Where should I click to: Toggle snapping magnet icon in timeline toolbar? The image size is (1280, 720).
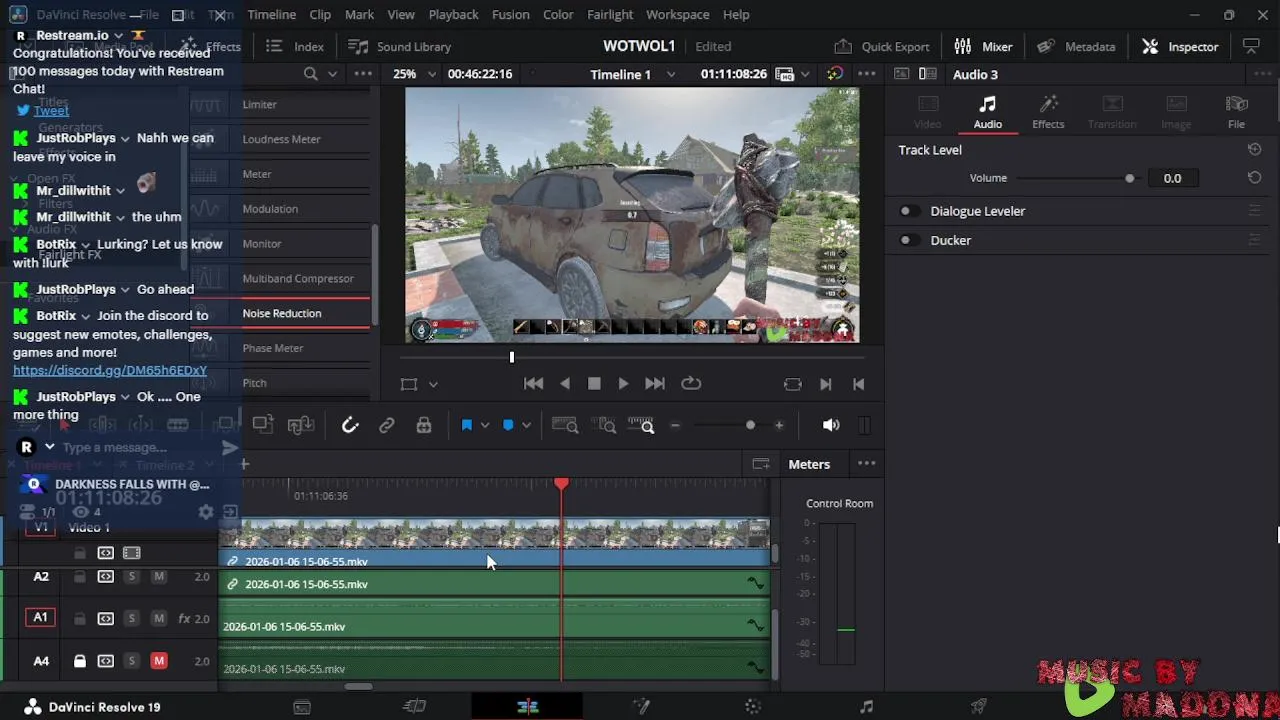[350, 425]
